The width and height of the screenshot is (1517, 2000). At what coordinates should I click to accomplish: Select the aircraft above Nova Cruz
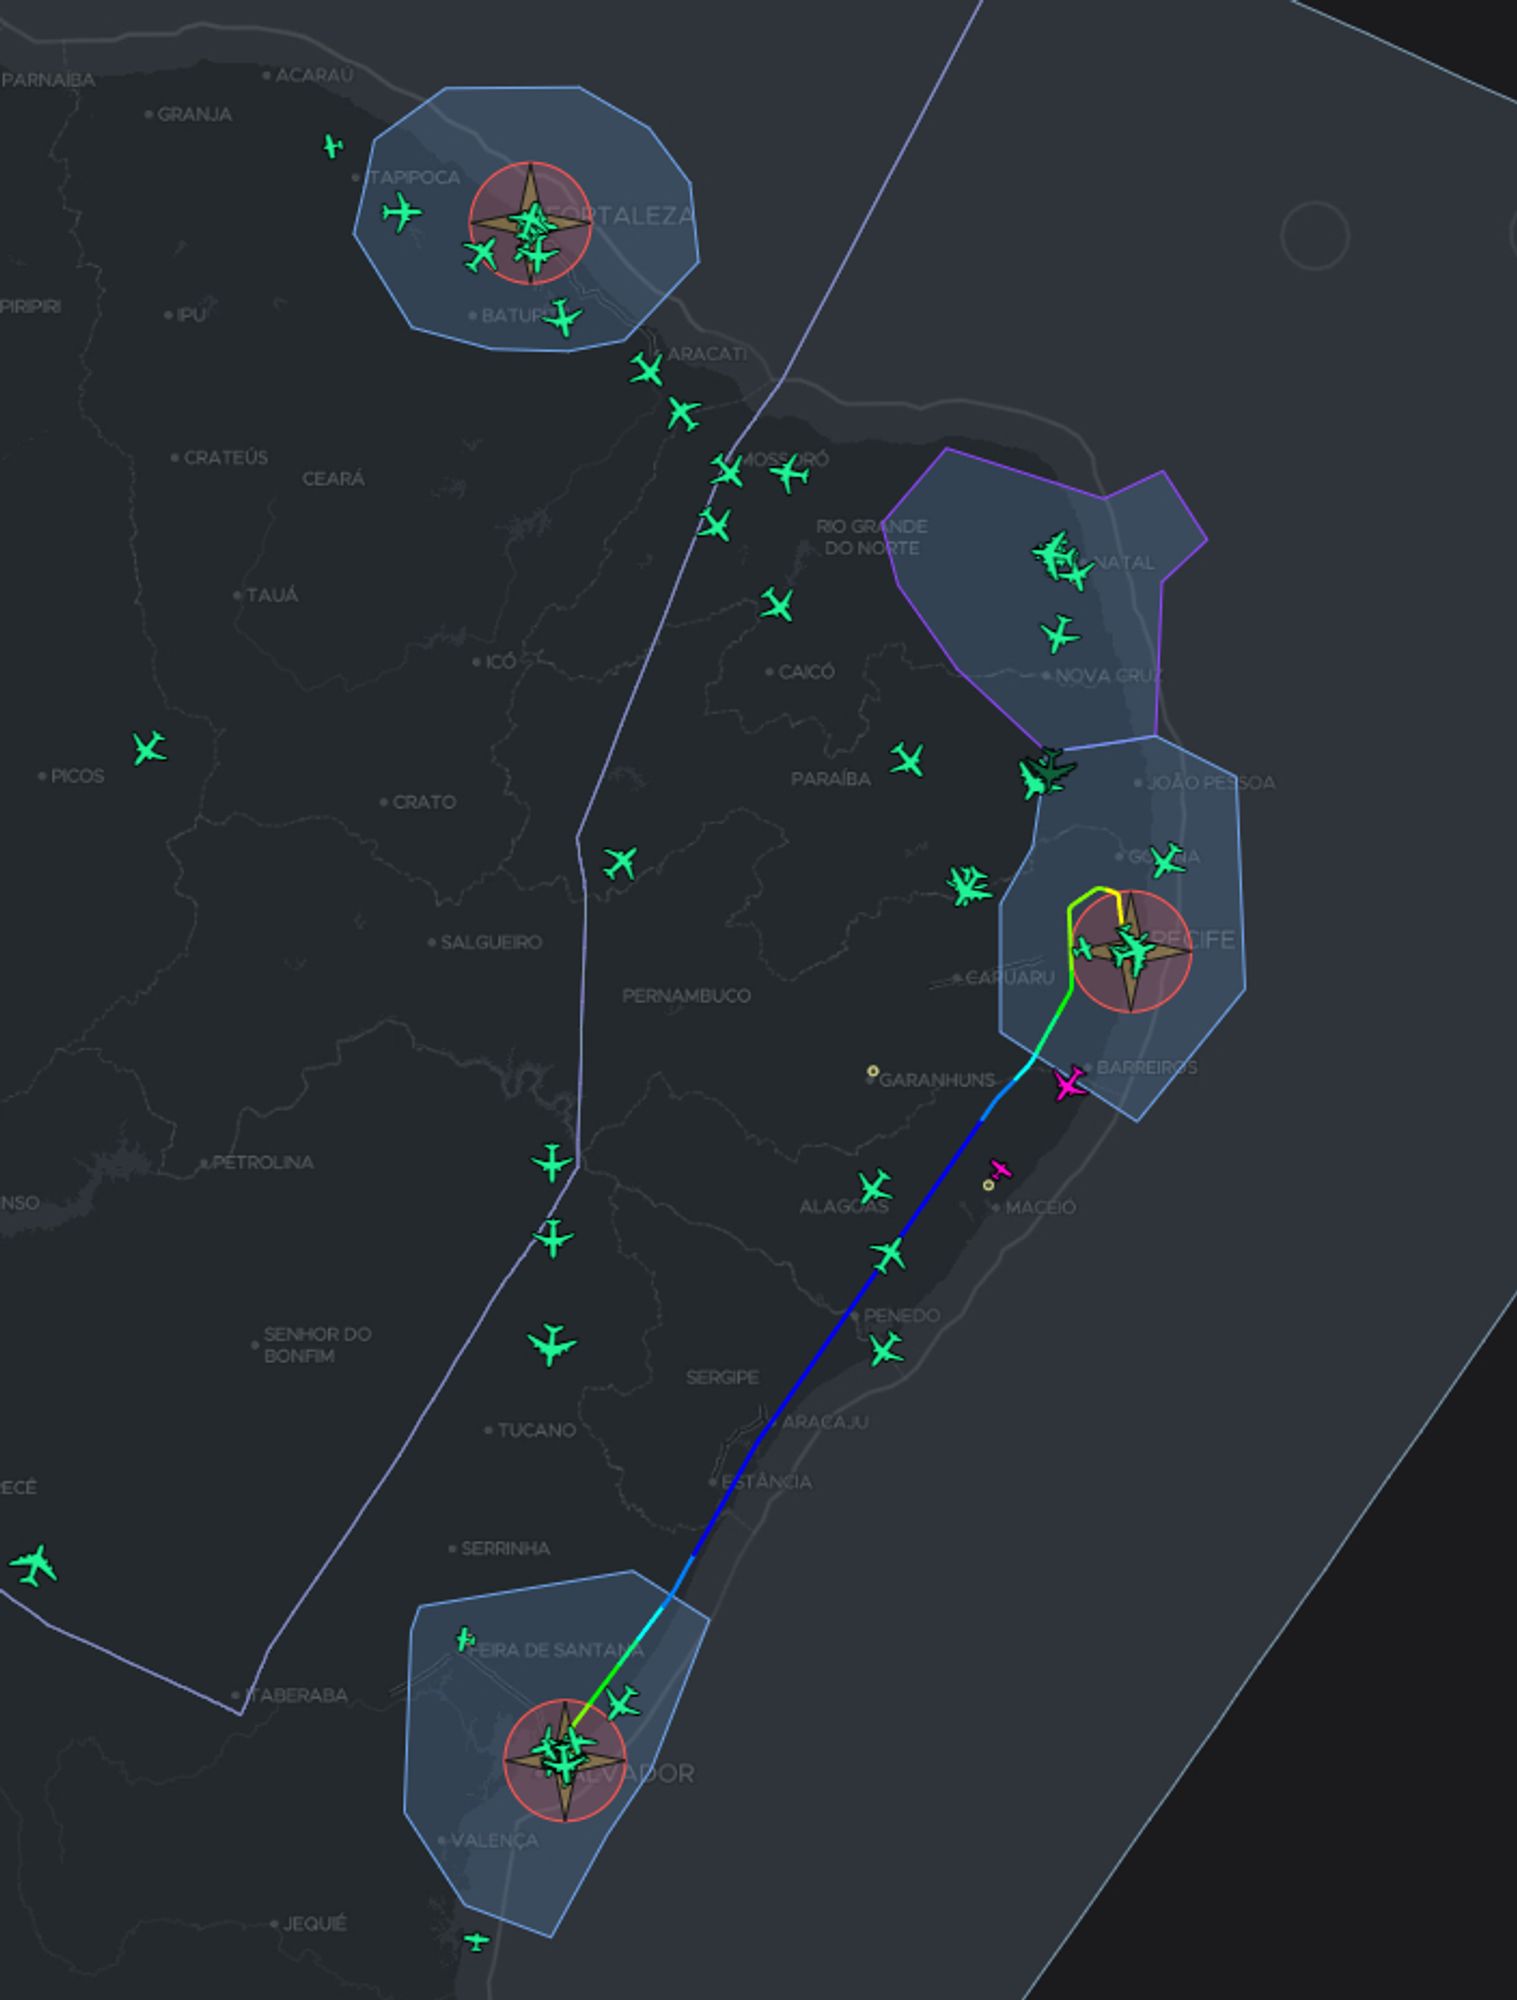pyautogui.click(x=1059, y=634)
